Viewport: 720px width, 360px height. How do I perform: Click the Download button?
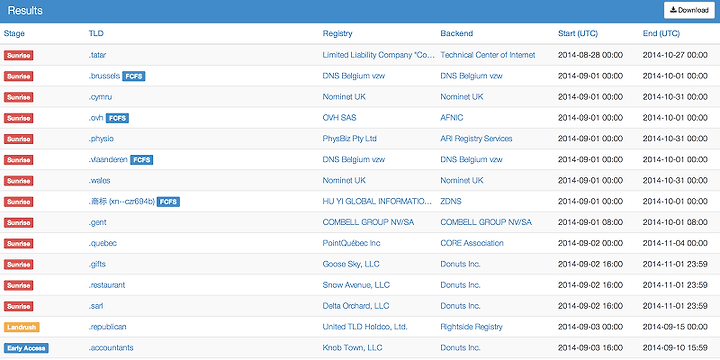point(689,11)
